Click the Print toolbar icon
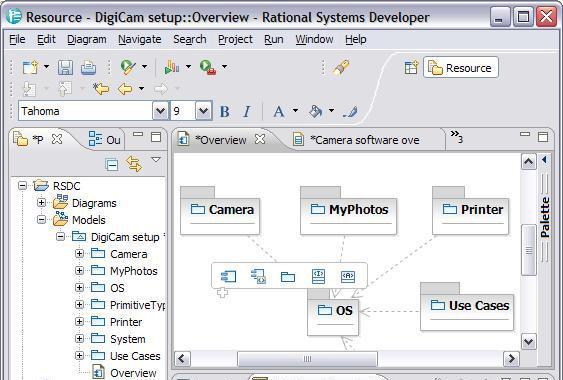 pyautogui.click(x=88, y=67)
